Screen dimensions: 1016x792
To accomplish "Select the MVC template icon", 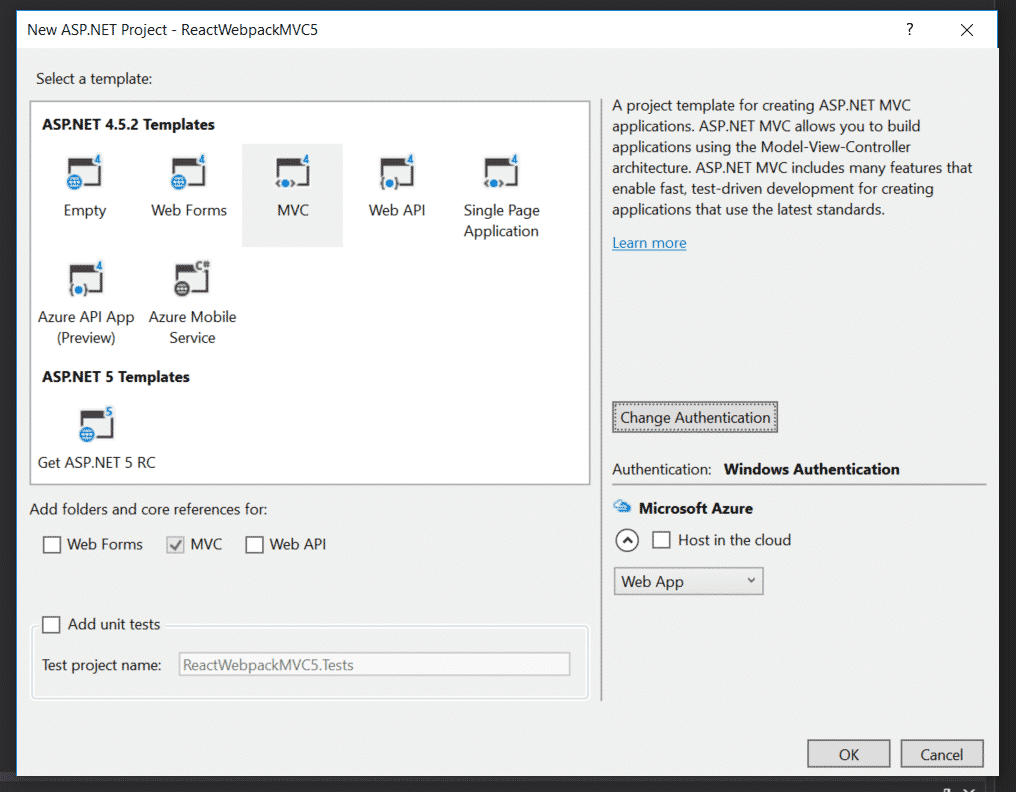I will click(x=292, y=172).
